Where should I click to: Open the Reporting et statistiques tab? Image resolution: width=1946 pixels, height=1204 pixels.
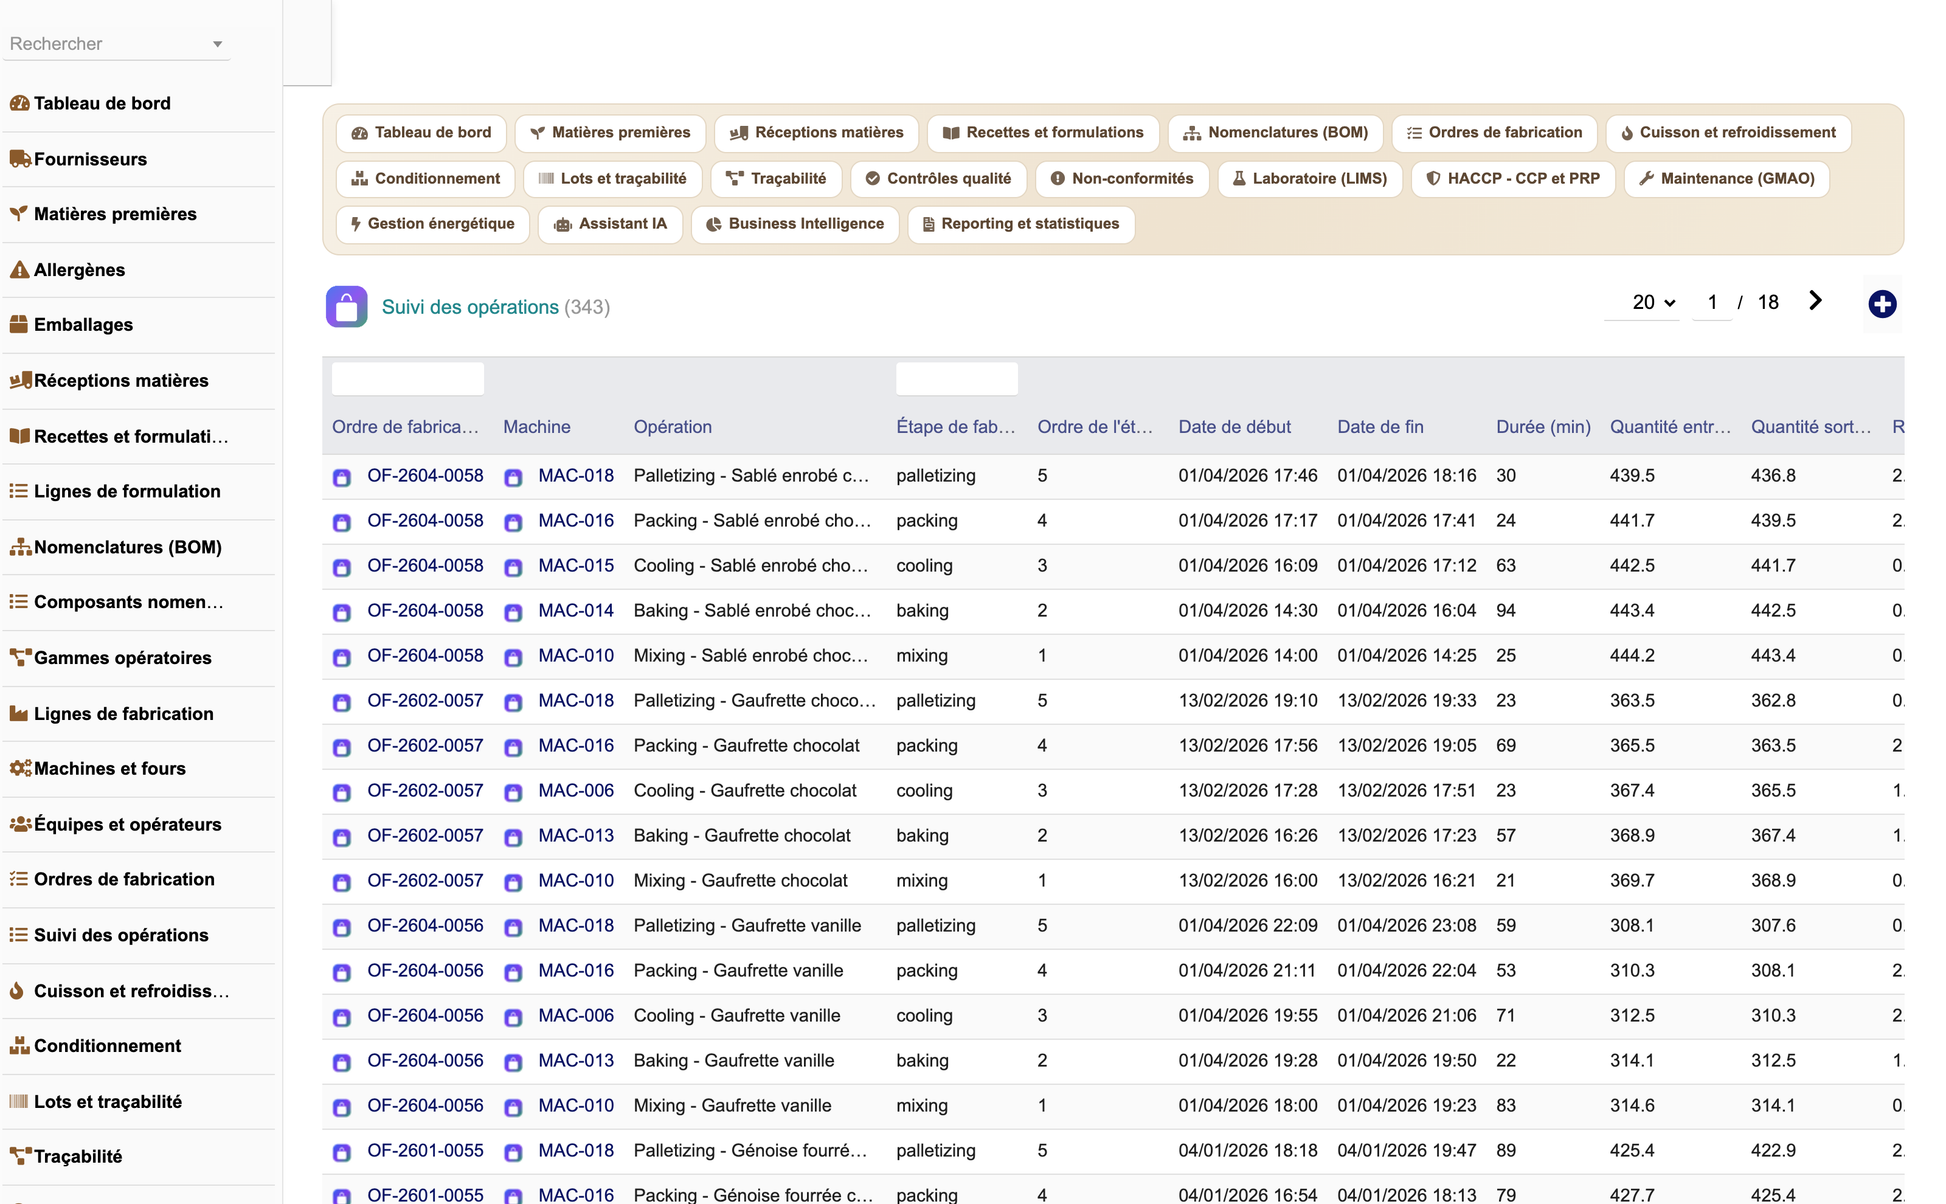[x=1020, y=224]
